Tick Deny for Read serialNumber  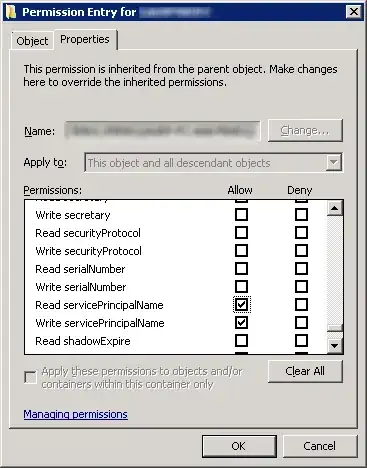click(301, 268)
